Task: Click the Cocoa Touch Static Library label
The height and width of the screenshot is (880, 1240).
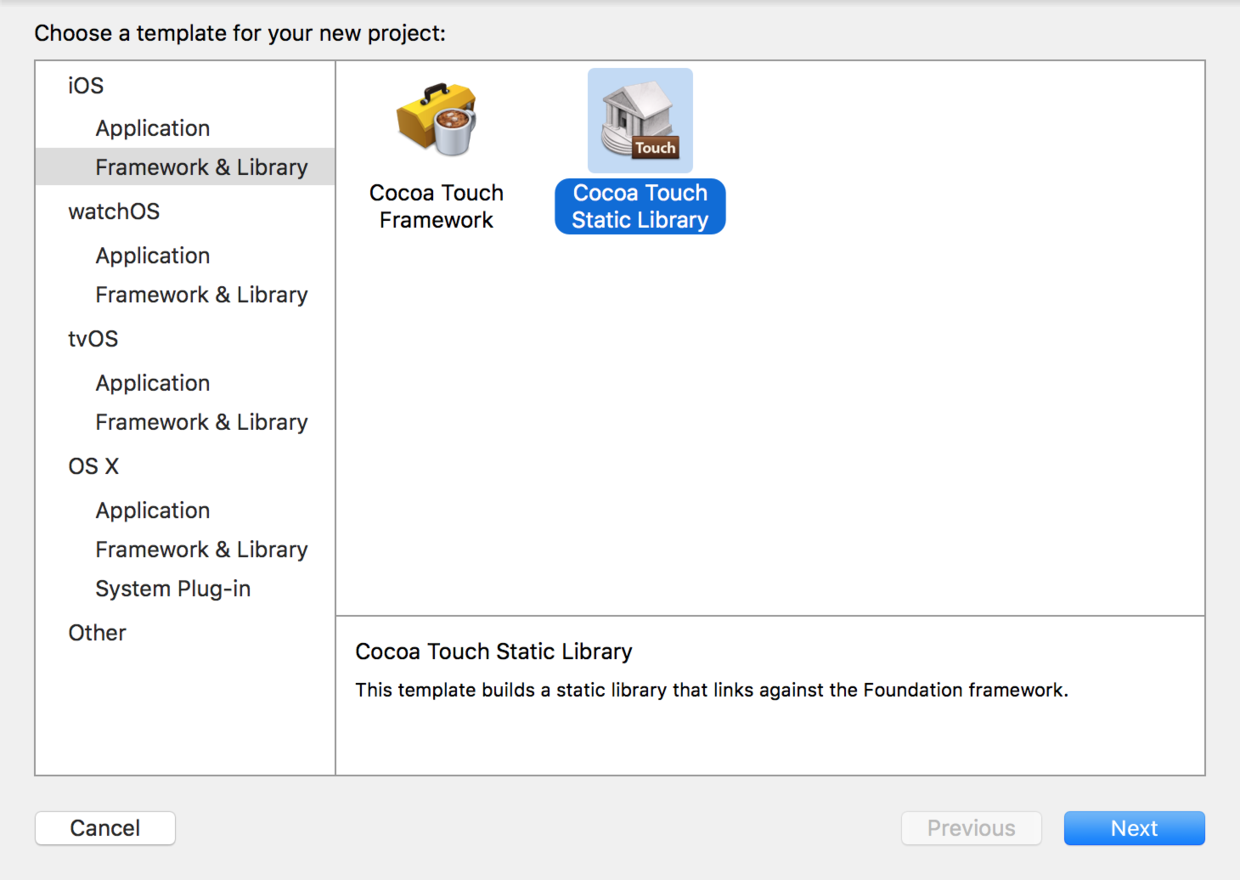Action: coord(640,206)
